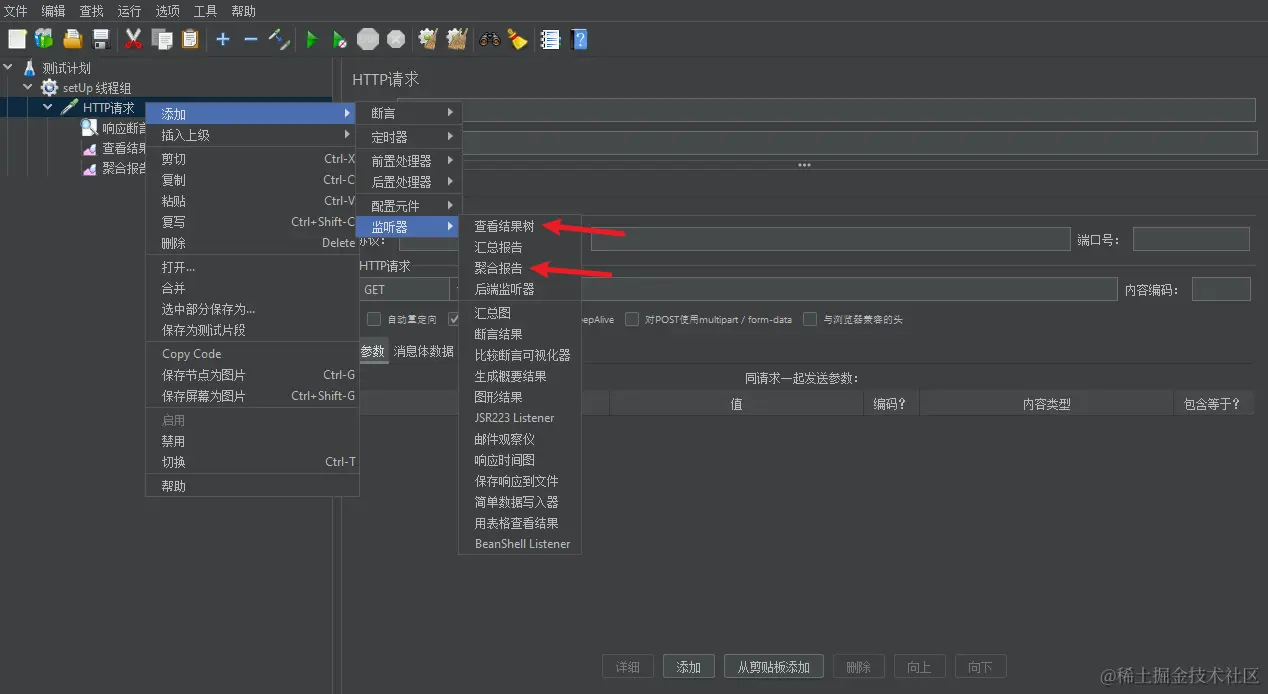1268x694 pixels.
Task: Toggle 对POST使用multipart / form-data checkbox
Action: 632,320
